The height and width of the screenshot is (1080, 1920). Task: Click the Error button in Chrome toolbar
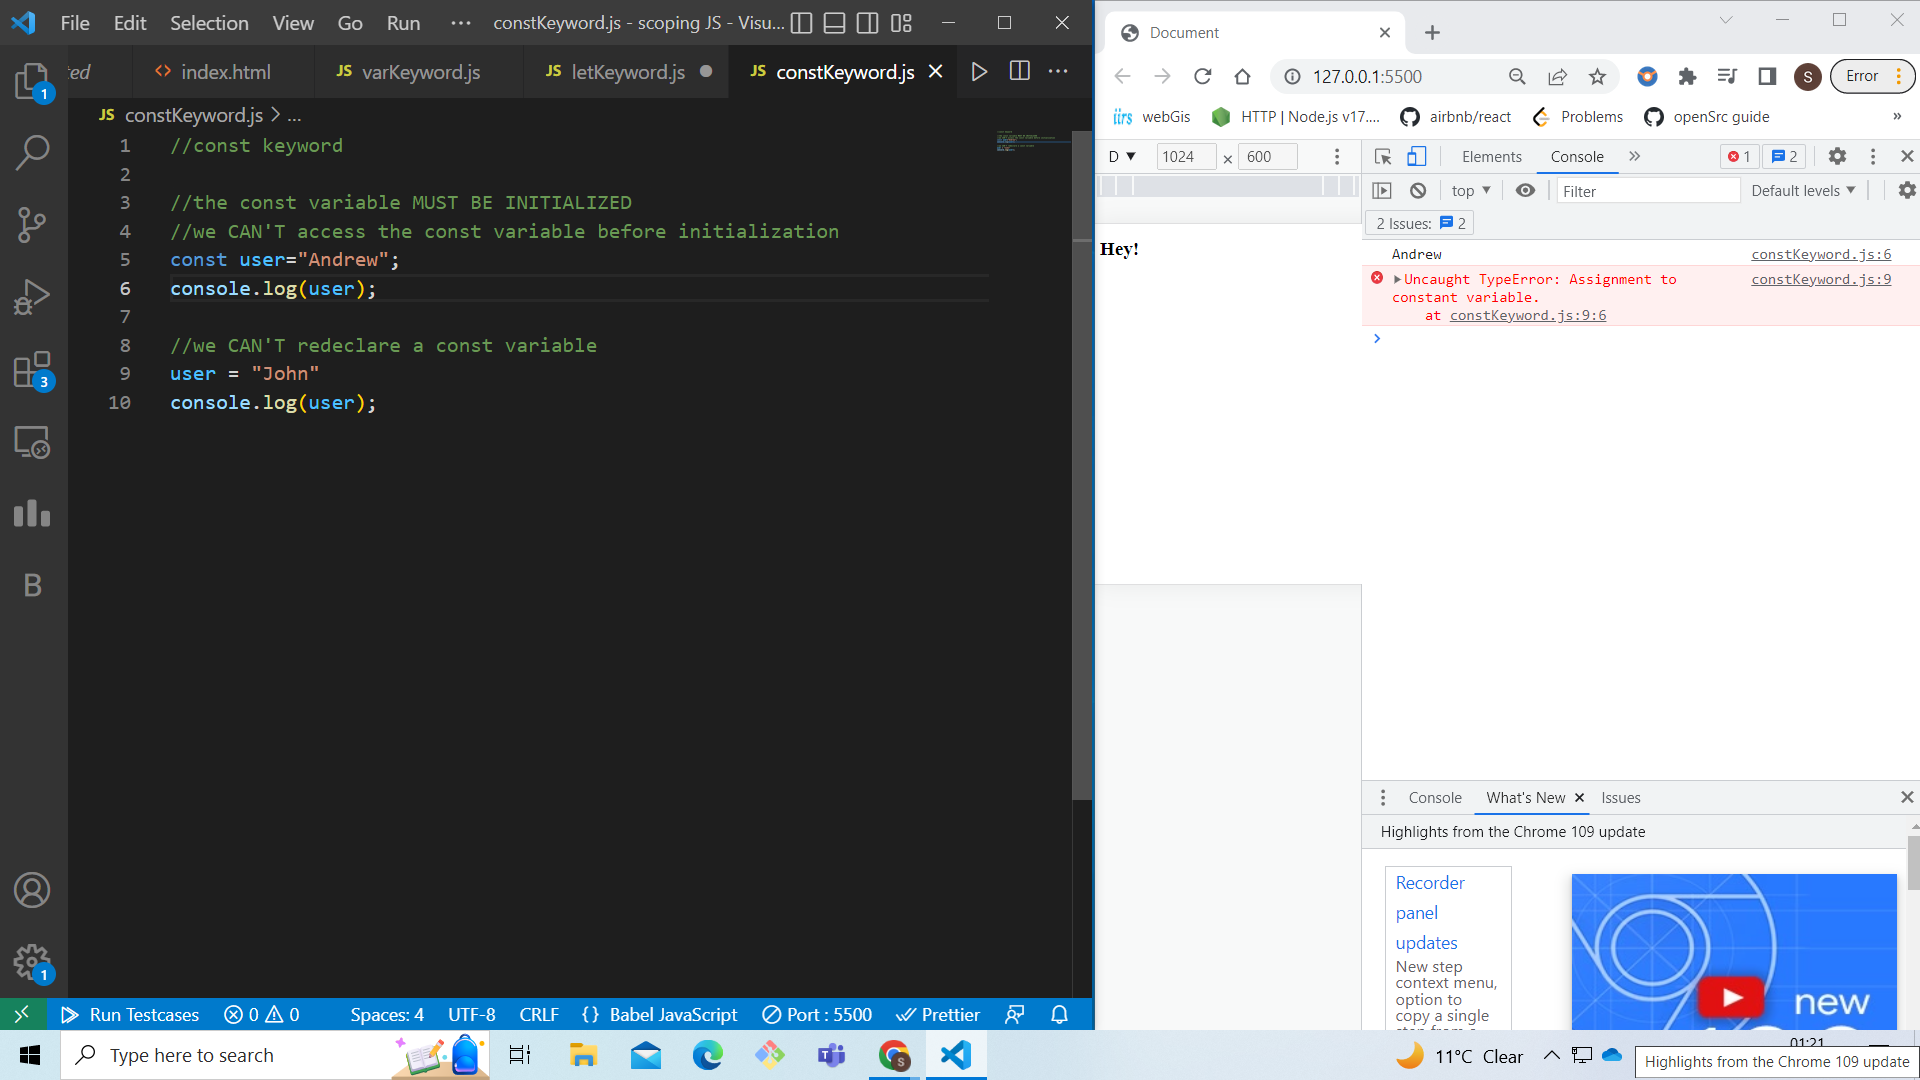[1872, 76]
